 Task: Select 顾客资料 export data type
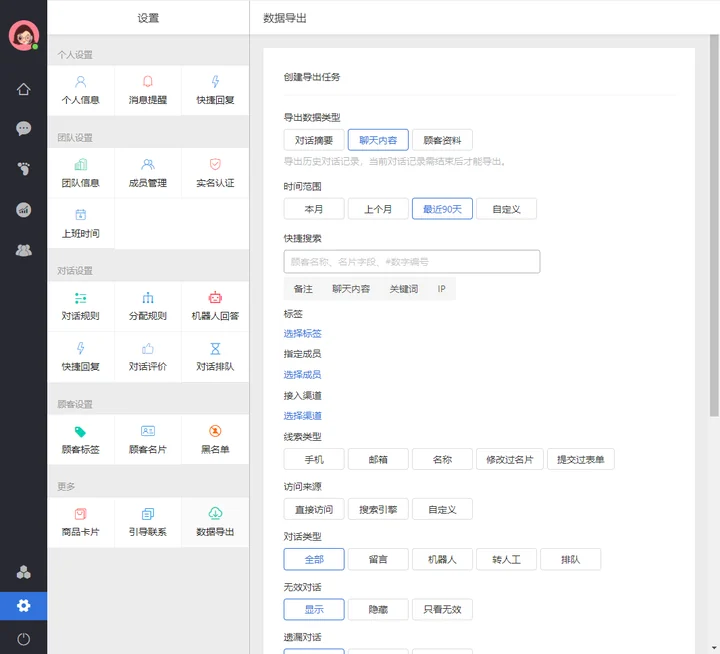point(442,140)
